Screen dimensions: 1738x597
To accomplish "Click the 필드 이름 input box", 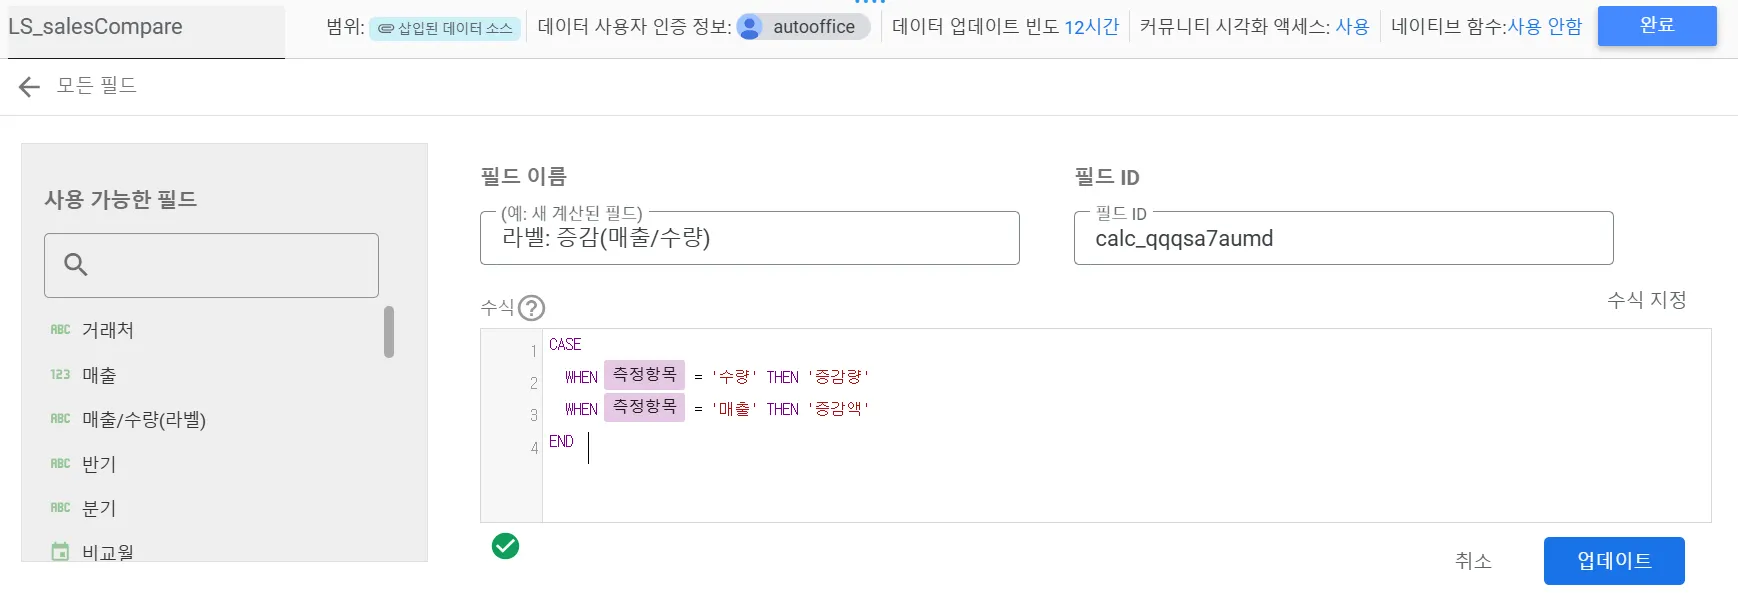I will tap(750, 238).
